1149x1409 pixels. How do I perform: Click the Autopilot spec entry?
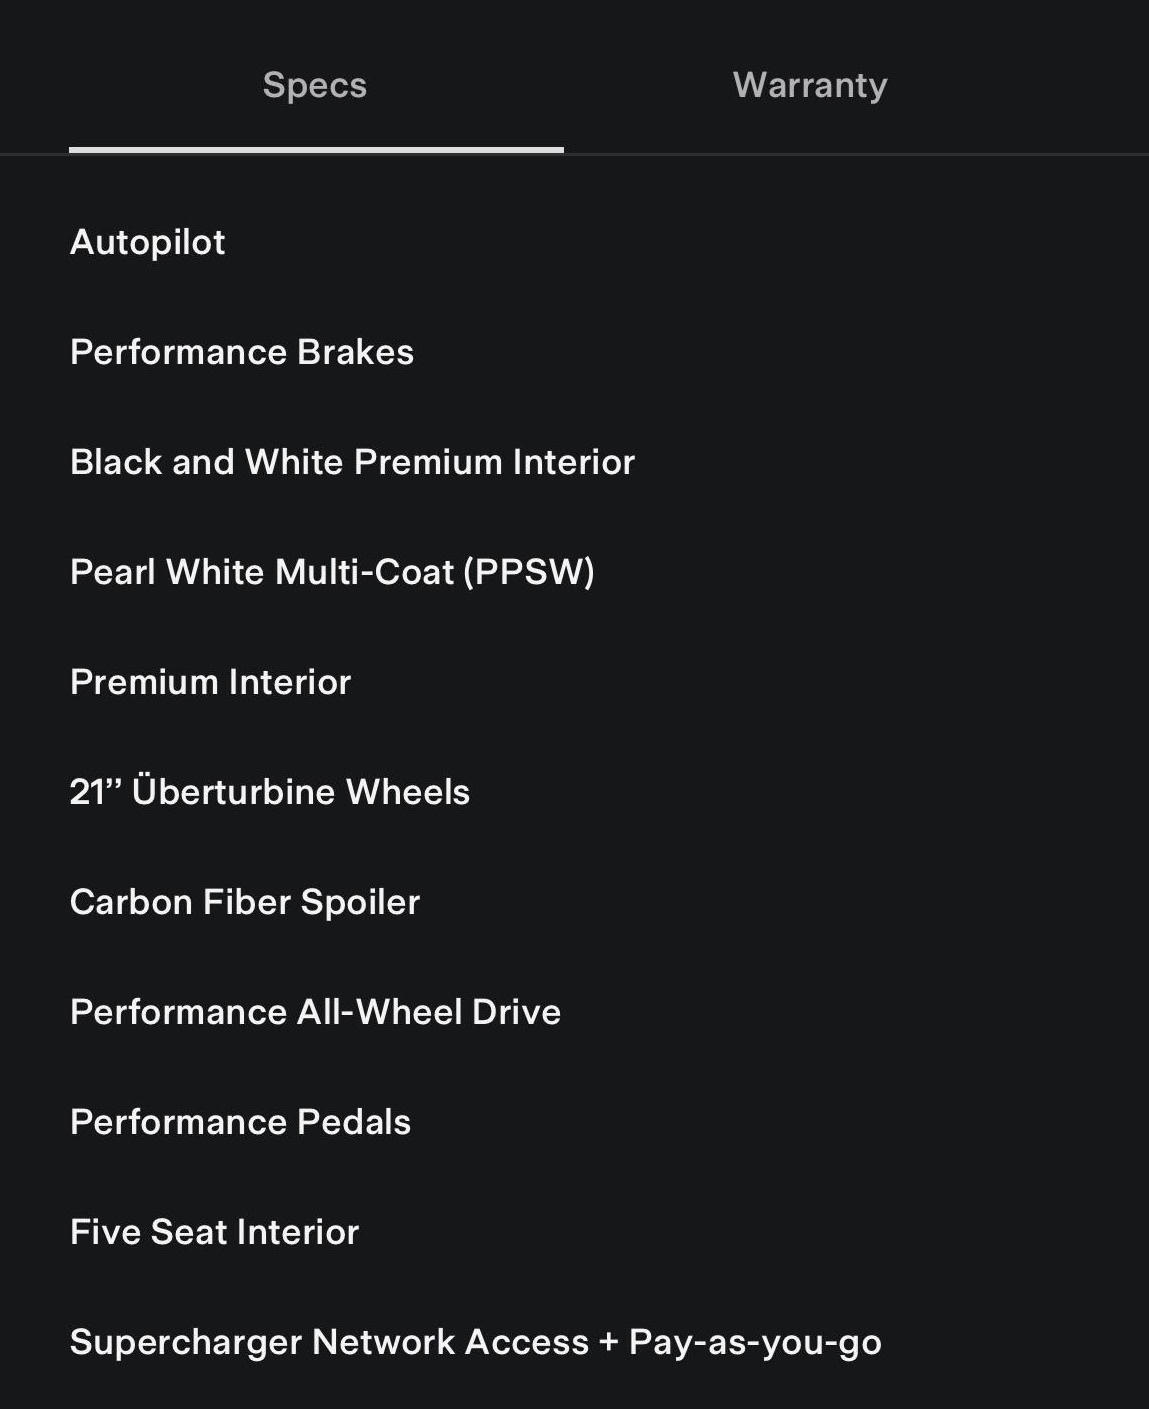(148, 242)
